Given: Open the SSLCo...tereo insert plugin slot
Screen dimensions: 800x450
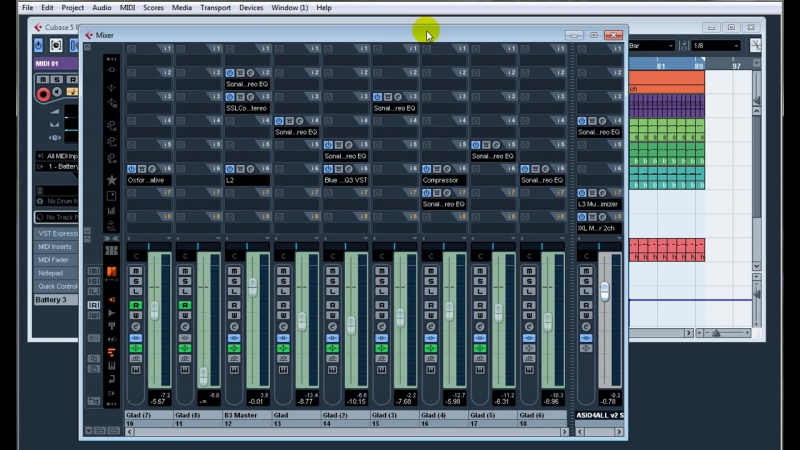Looking at the screenshot, I should (247, 108).
